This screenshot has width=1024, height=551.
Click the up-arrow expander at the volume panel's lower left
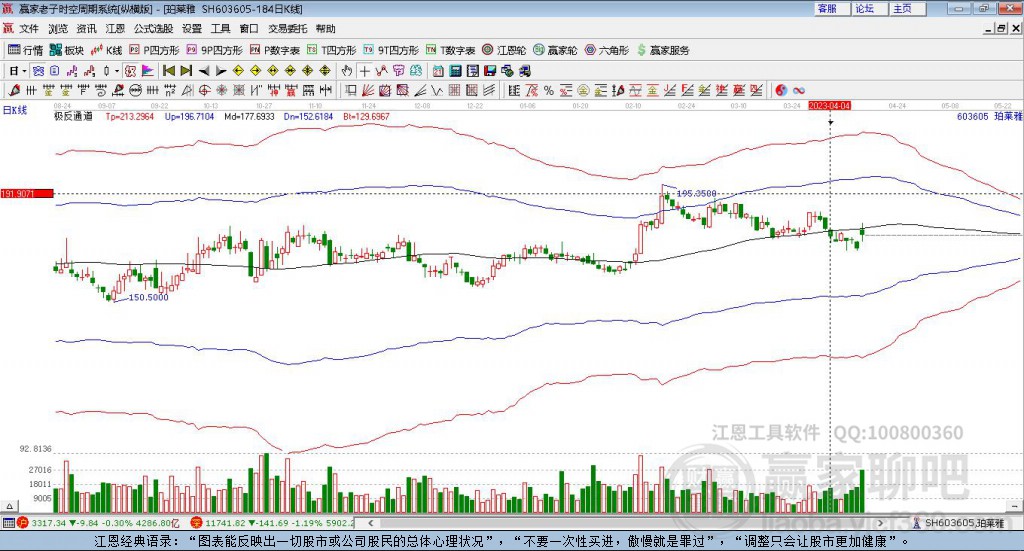pos(9,506)
